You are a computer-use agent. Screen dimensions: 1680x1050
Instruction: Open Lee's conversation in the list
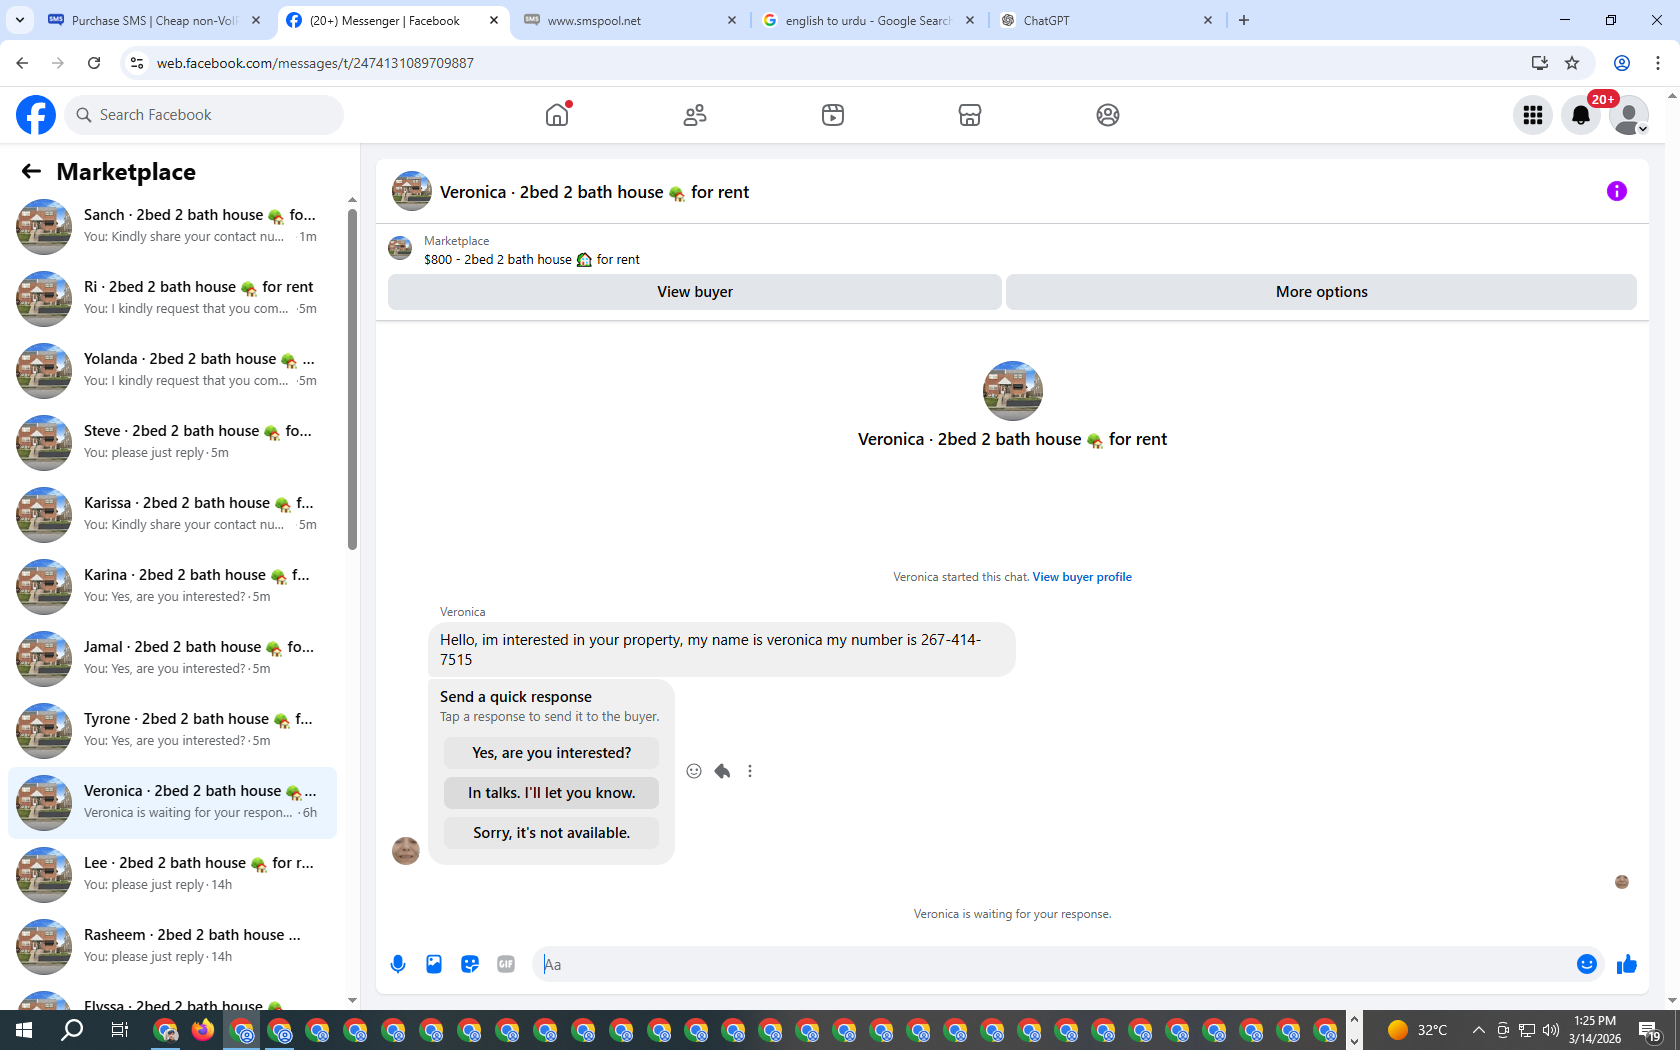tap(172, 874)
